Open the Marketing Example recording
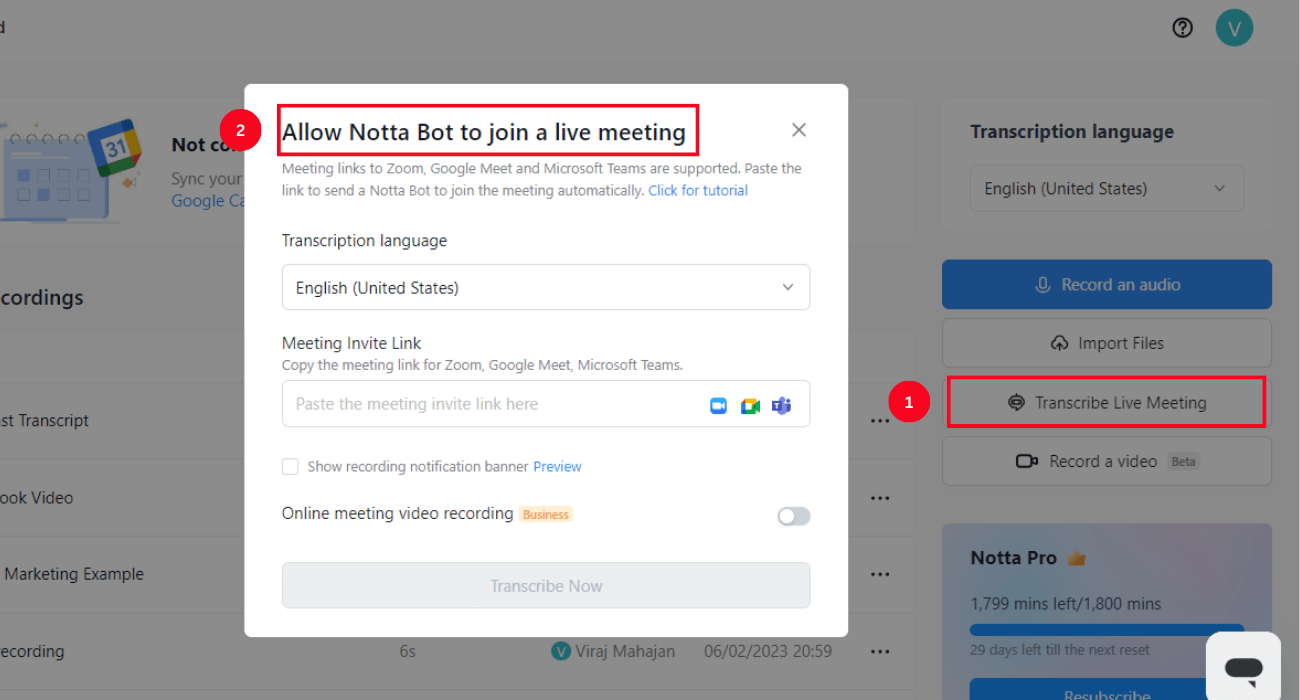1300x700 pixels. (74, 574)
